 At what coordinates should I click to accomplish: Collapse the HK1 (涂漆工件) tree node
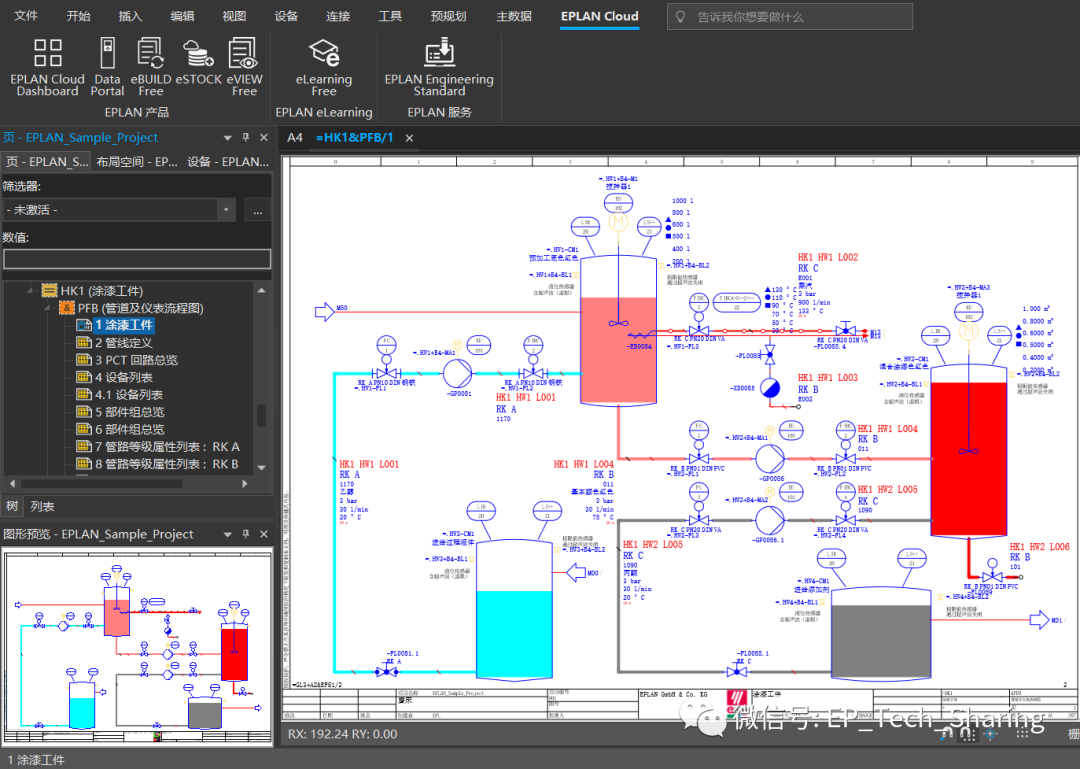pyautogui.click(x=31, y=291)
